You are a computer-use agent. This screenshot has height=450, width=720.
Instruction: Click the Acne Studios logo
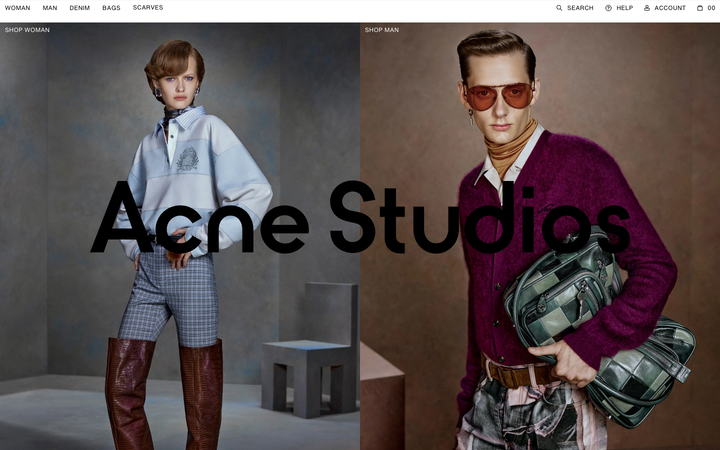point(360,217)
